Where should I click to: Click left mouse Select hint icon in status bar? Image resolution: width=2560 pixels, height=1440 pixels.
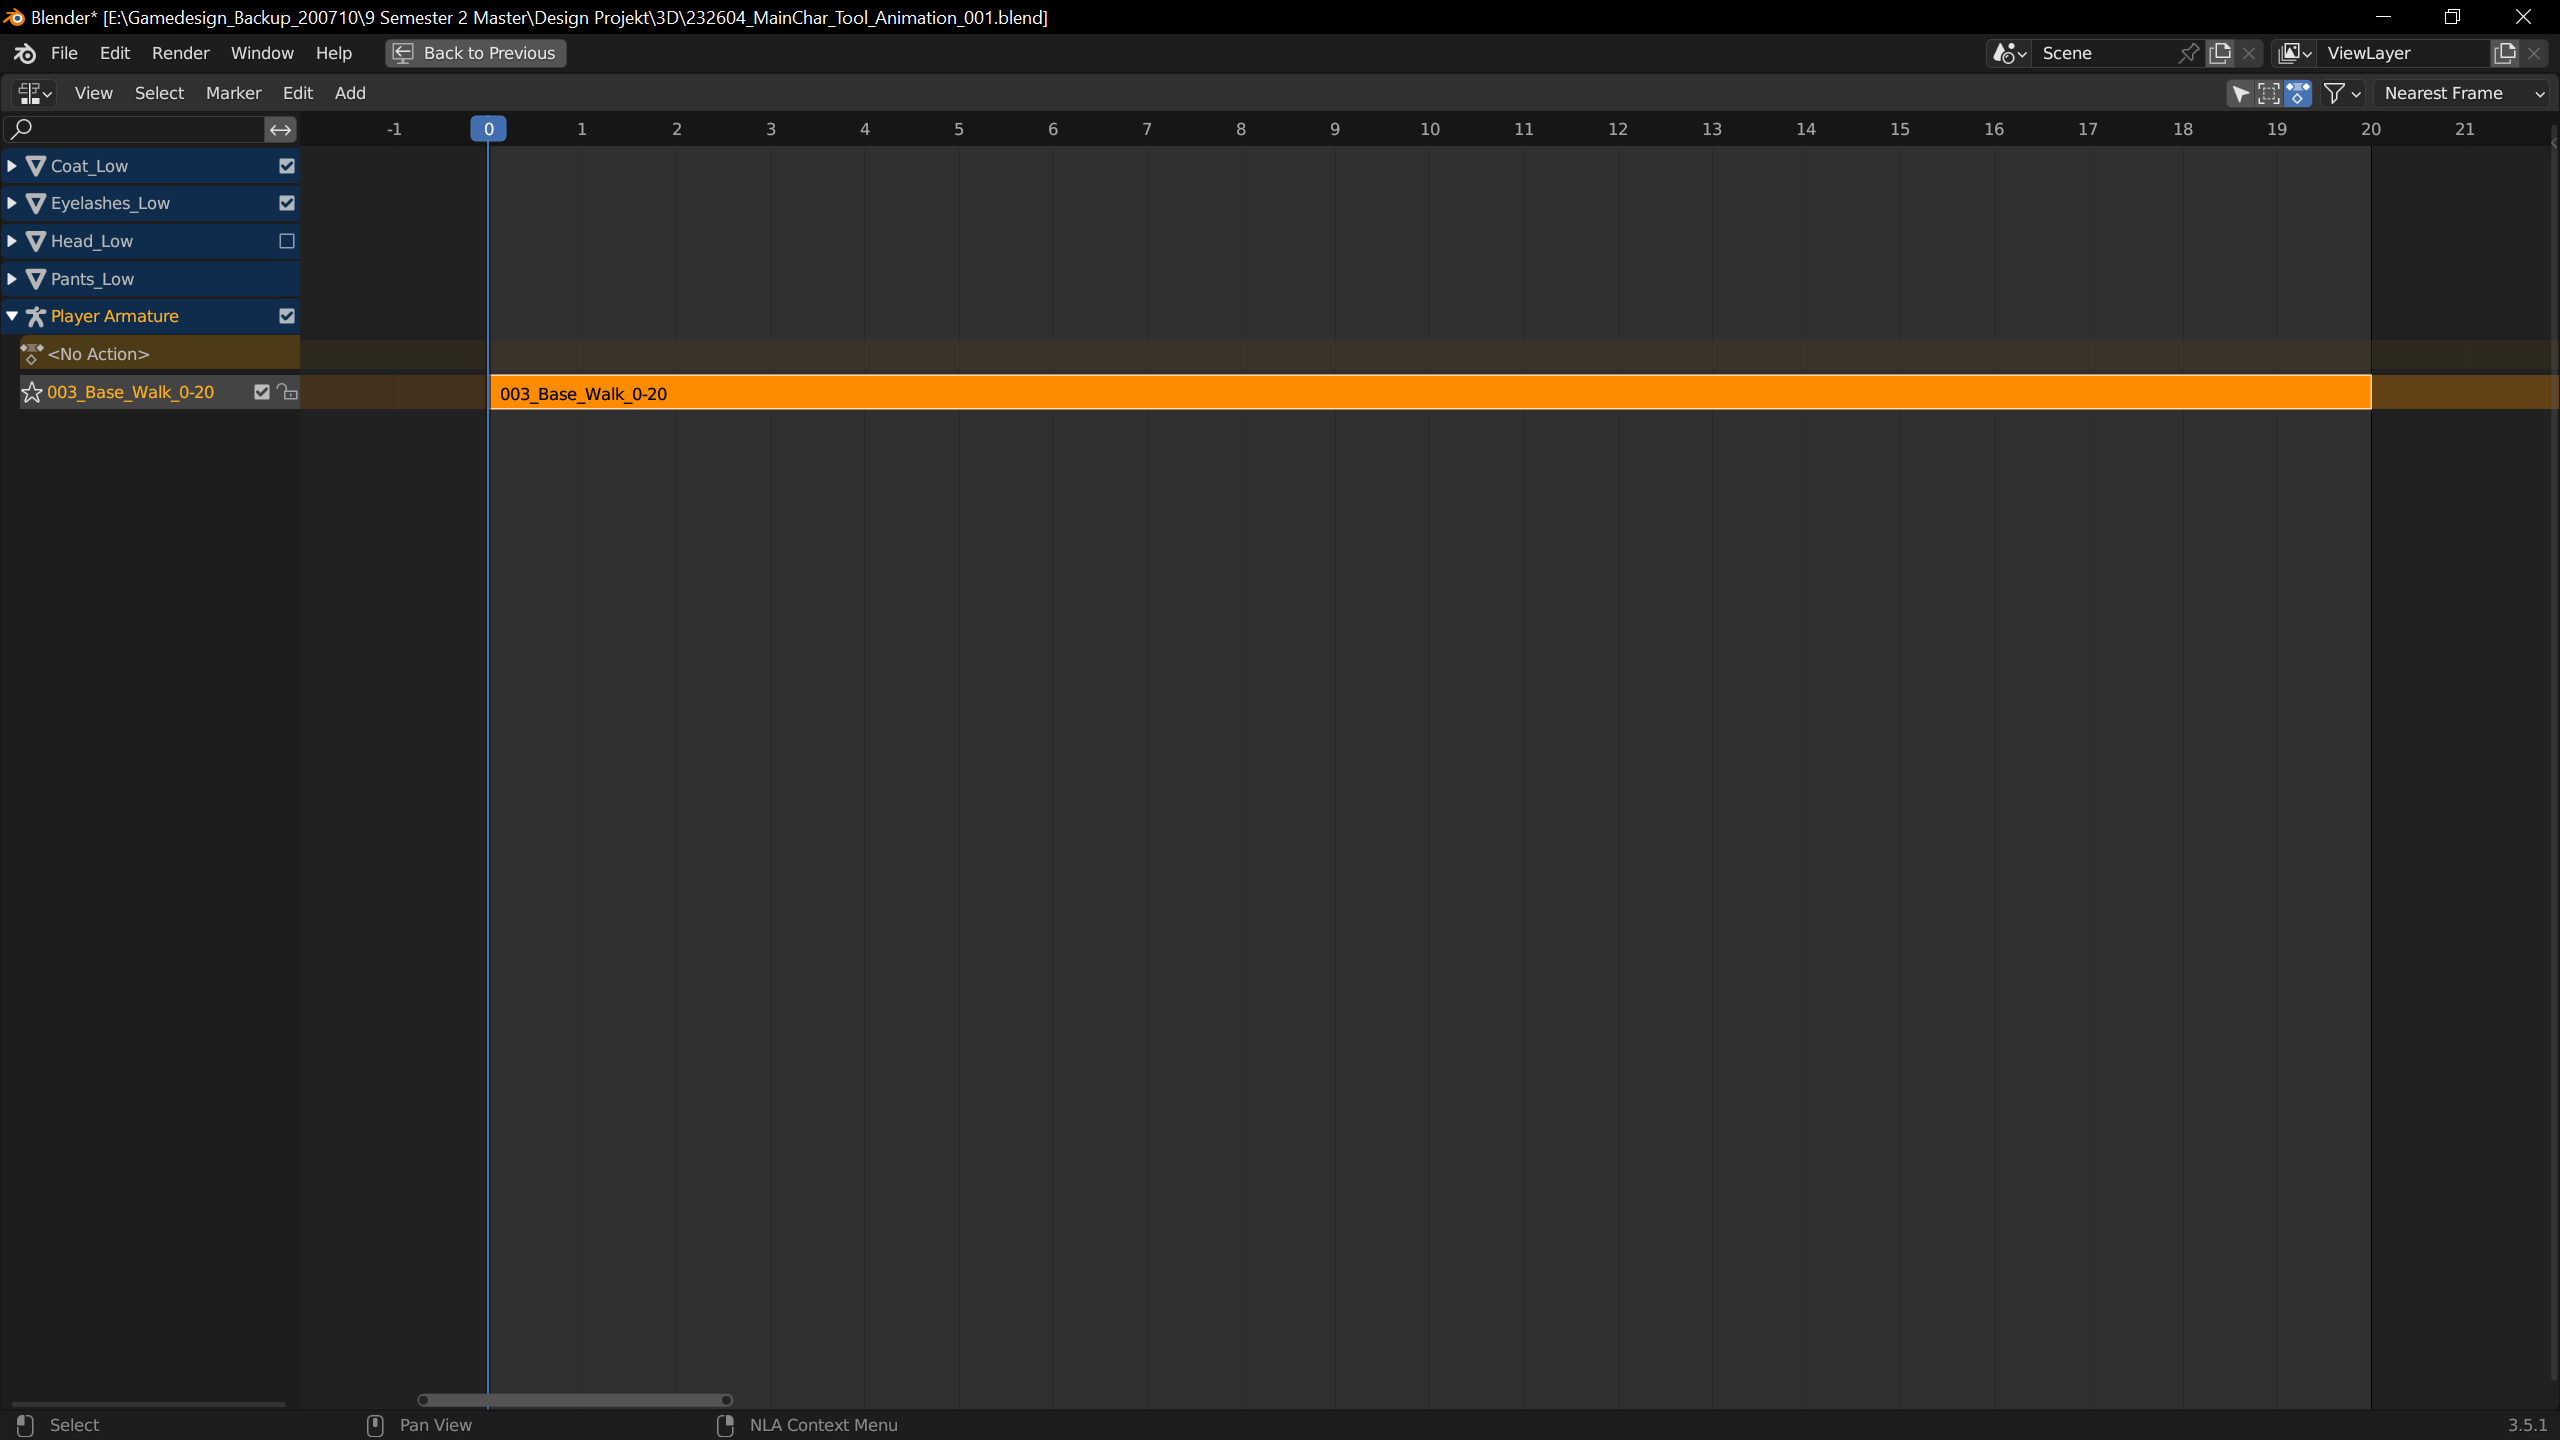tap(25, 1425)
